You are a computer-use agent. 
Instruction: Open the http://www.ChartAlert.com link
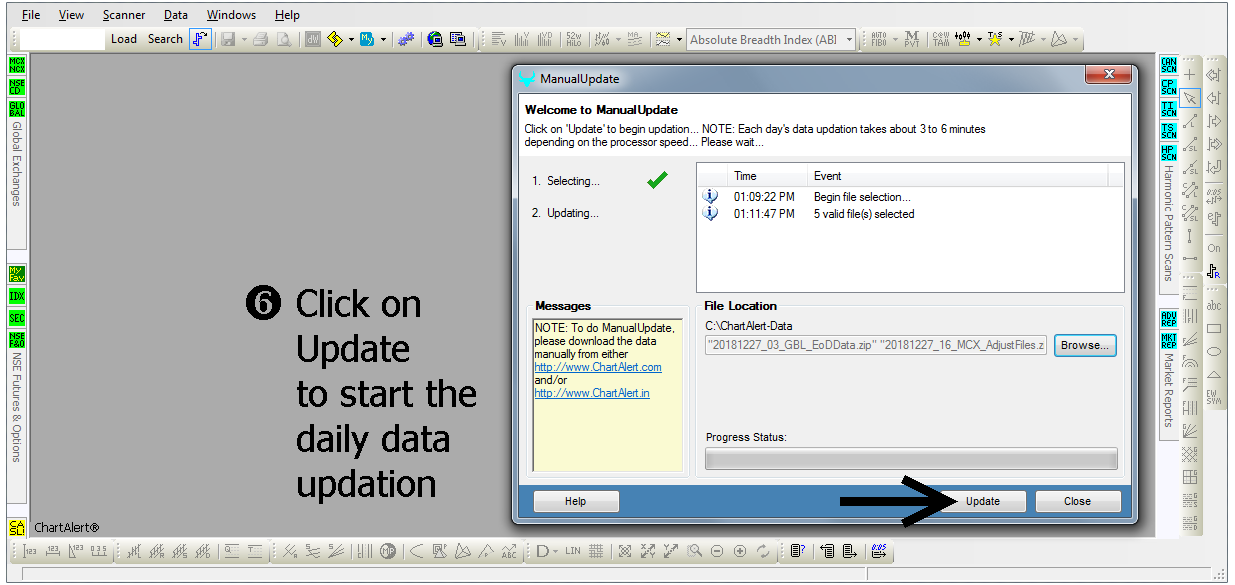[598, 367]
